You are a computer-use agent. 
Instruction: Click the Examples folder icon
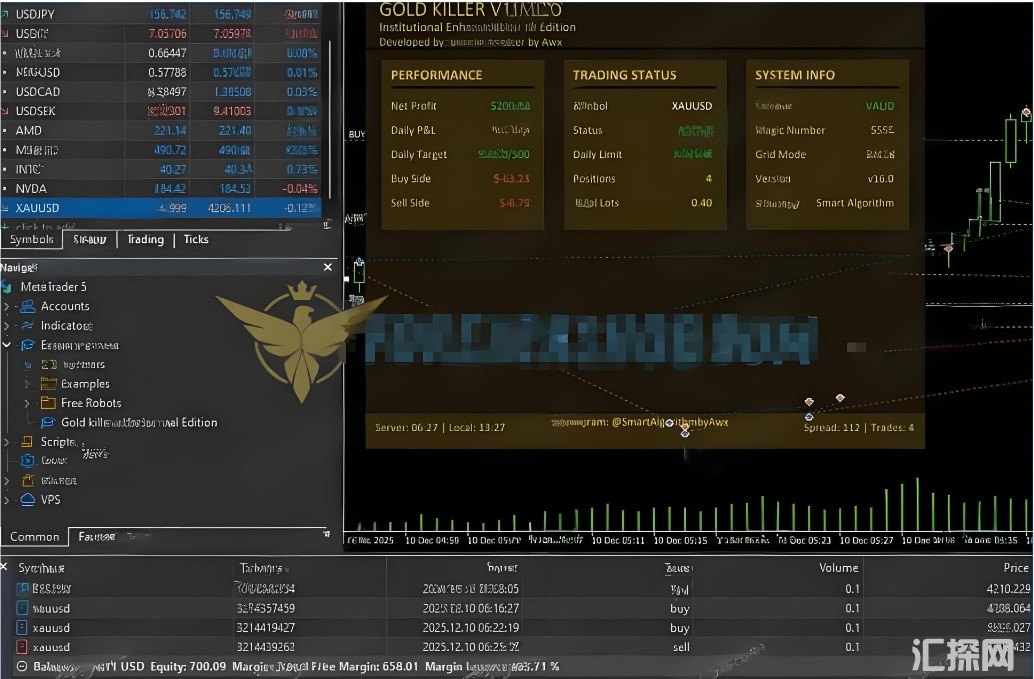click(47, 384)
